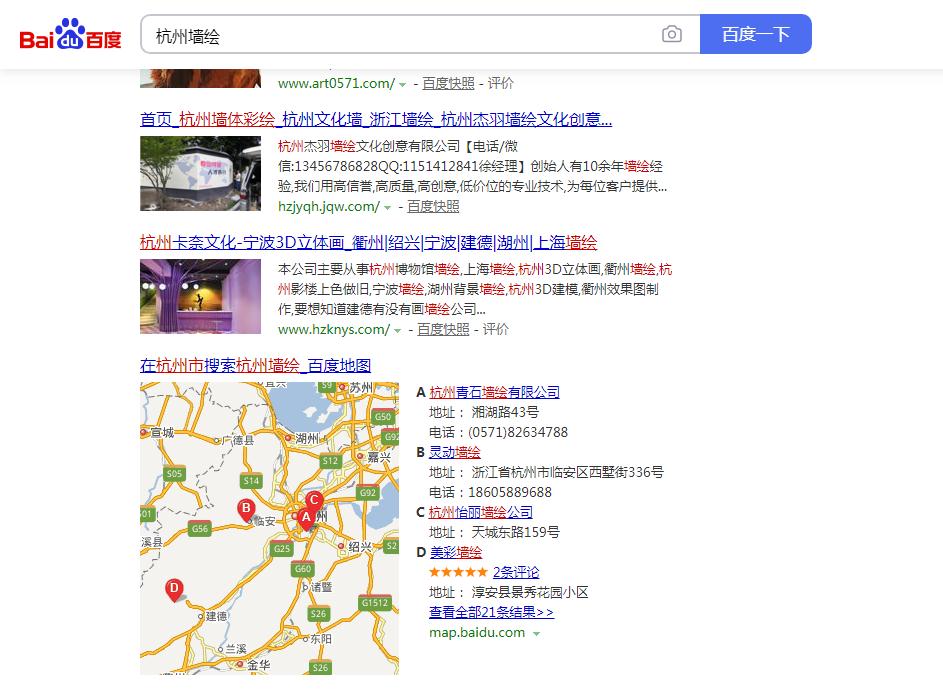Click address 天城东路159号
This screenshot has height=693, width=943.
515,532
